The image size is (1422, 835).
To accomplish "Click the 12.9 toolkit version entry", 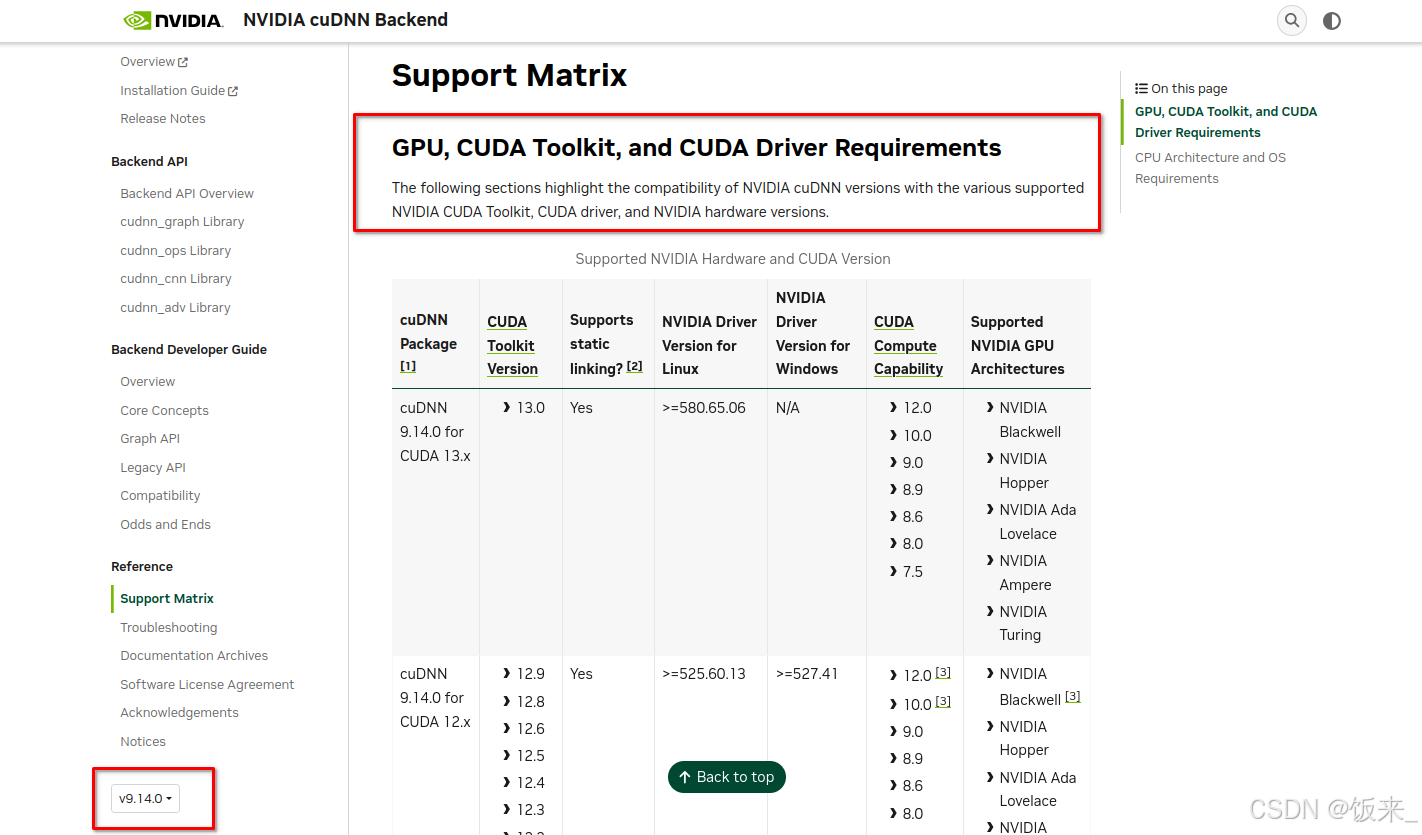I will [531, 674].
